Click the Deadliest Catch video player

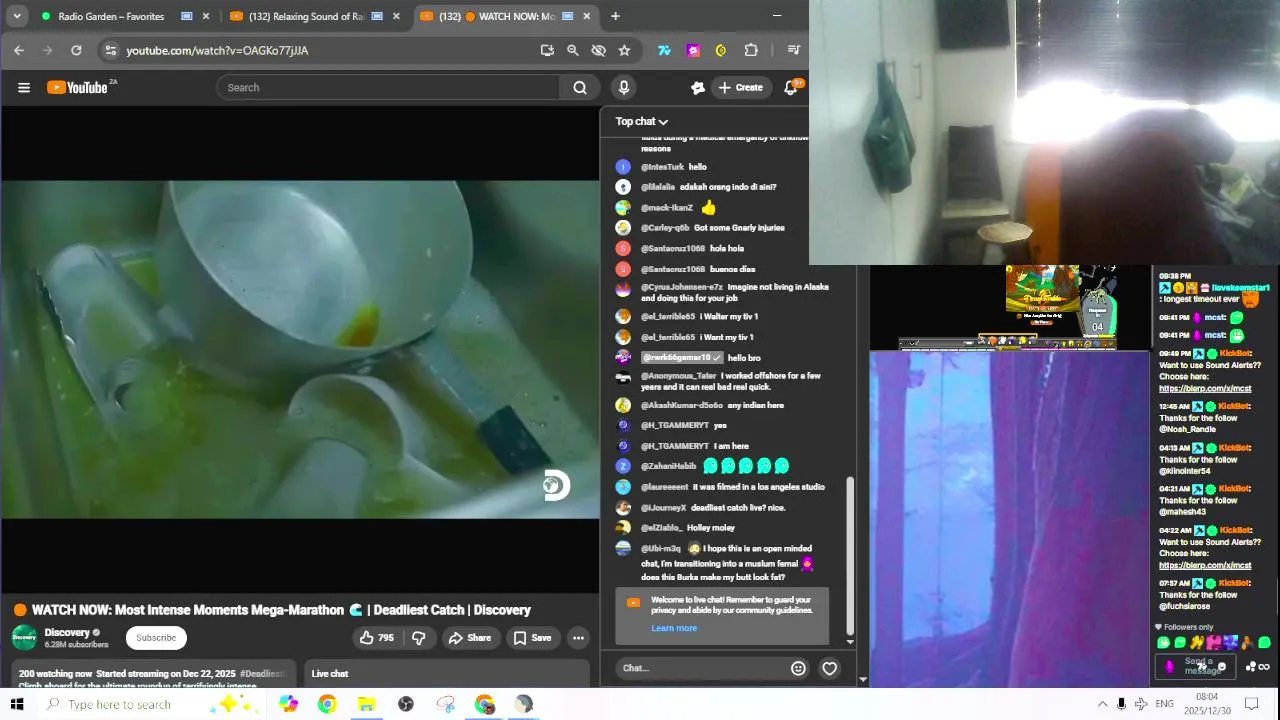(x=299, y=349)
